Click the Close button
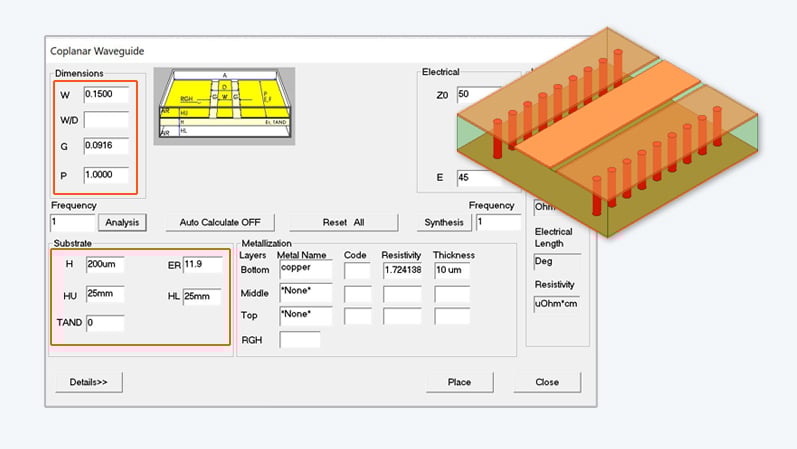Screen dimensions: 797x449 coord(547,382)
